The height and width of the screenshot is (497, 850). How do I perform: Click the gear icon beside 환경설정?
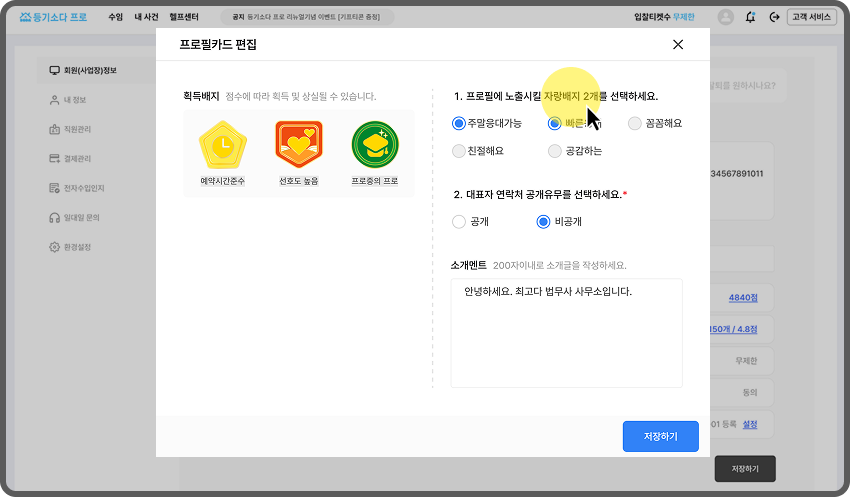point(54,247)
